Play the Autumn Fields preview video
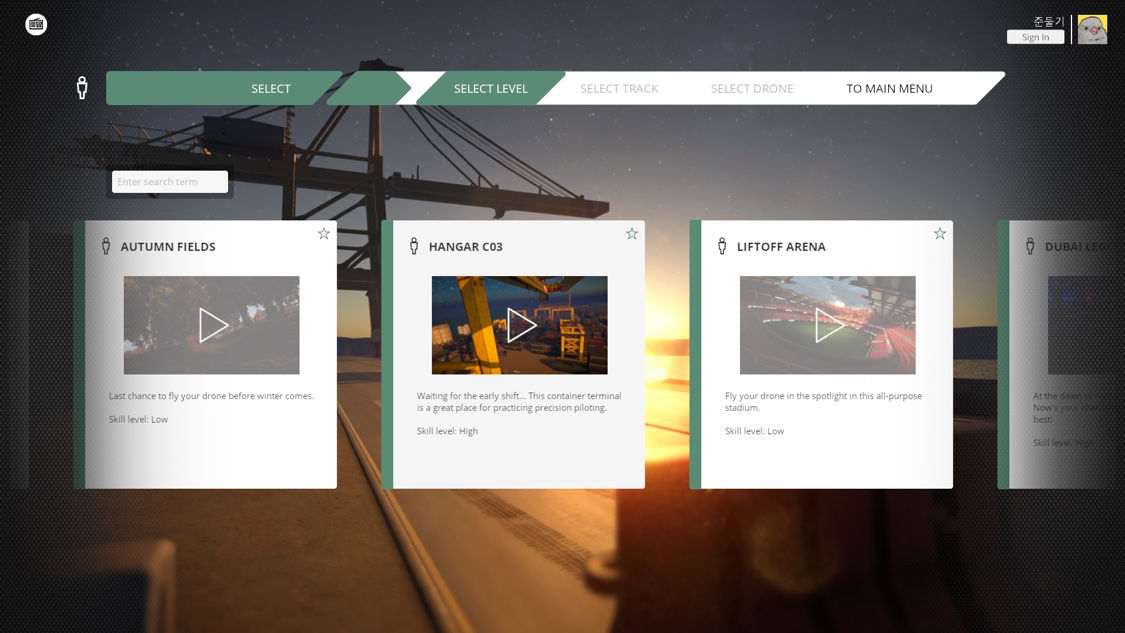Viewport: 1125px width, 633px height. click(x=212, y=325)
